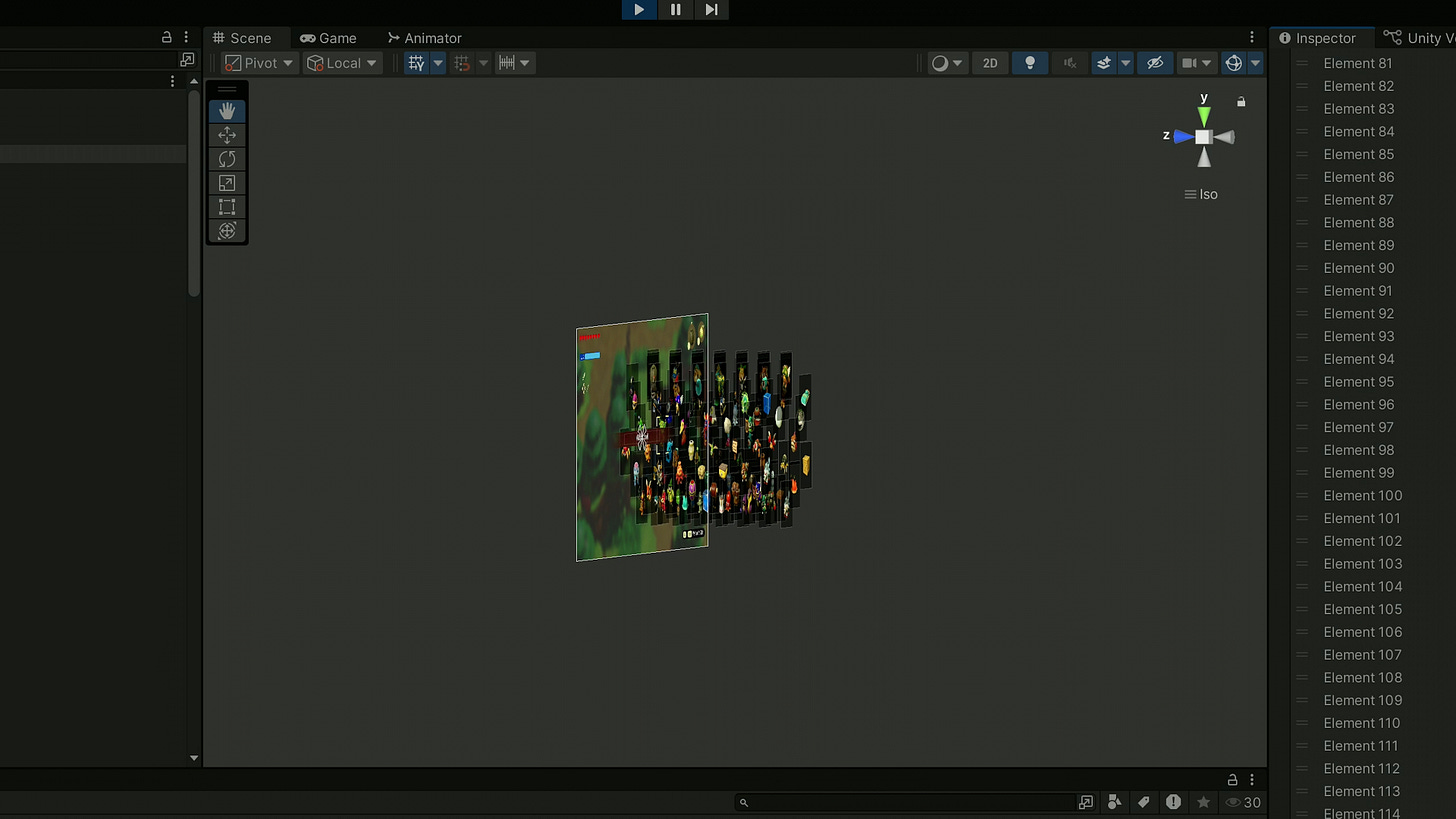
Task: Click the project search input field
Action: 905,802
